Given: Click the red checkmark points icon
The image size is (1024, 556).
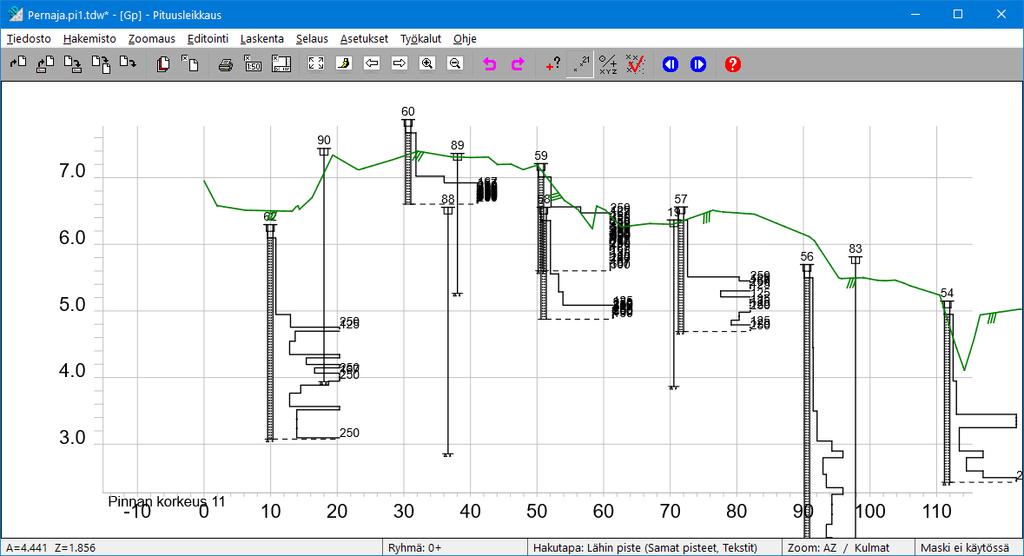Looking at the screenshot, I should point(635,64).
